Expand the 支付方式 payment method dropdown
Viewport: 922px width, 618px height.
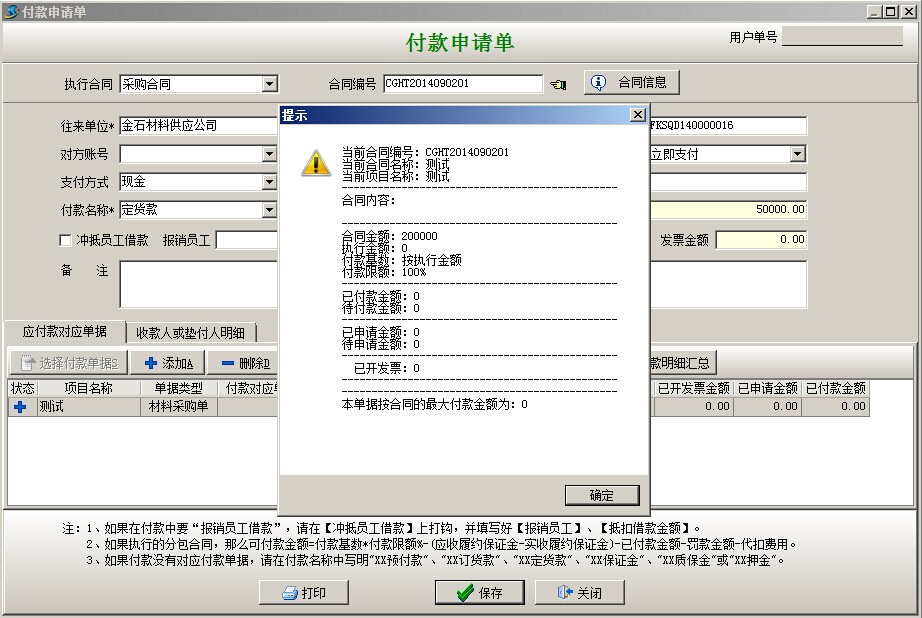coord(269,182)
